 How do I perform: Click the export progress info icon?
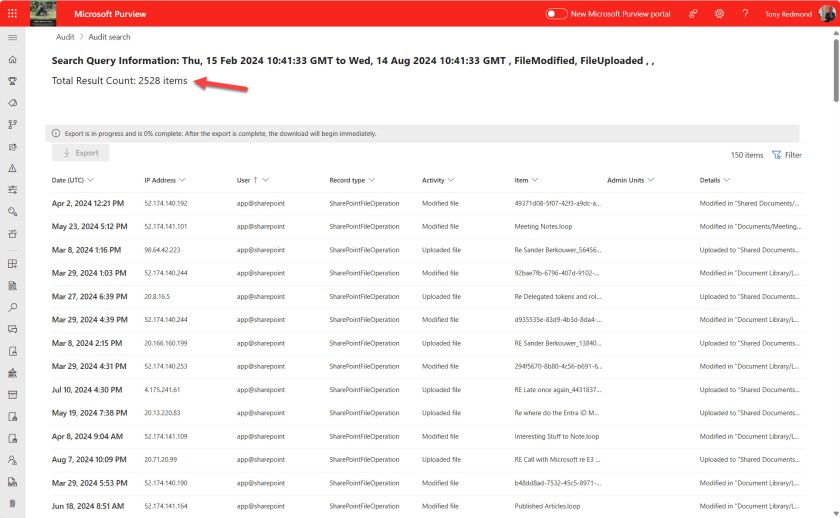click(x=56, y=133)
